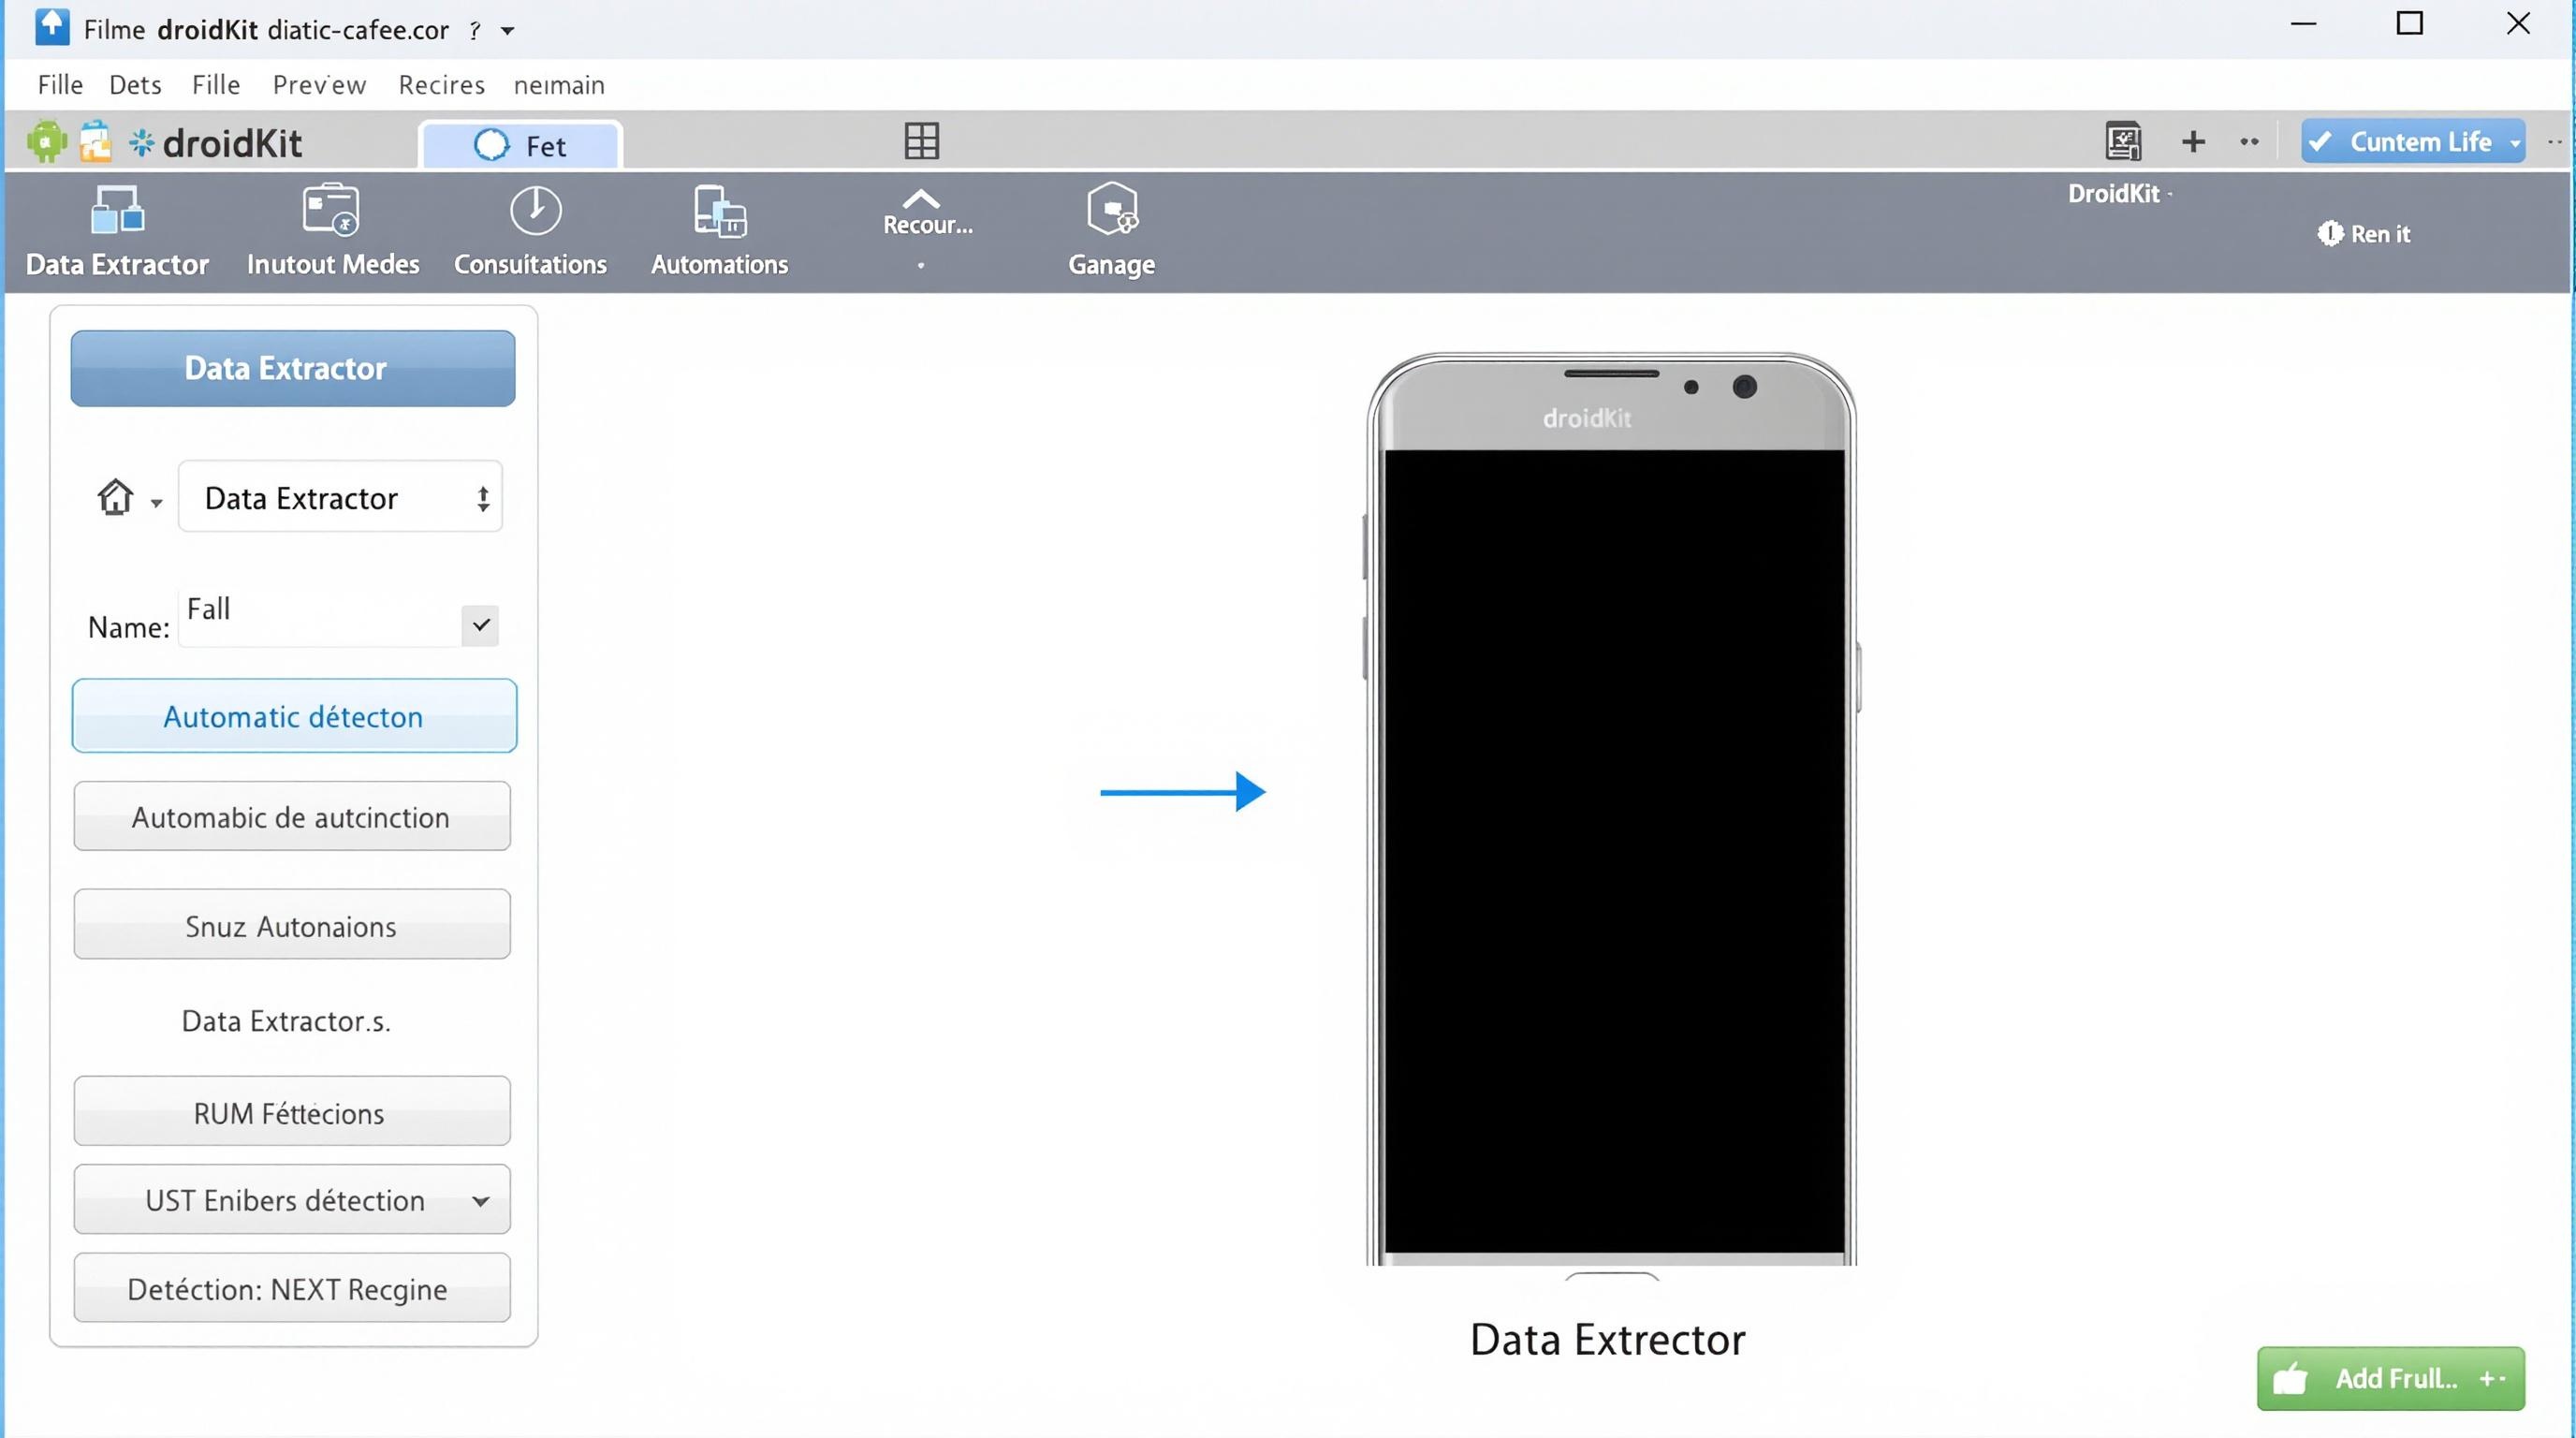Click Snuz Autonaions button
The image size is (2576, 1438).
tap(292, 925)
